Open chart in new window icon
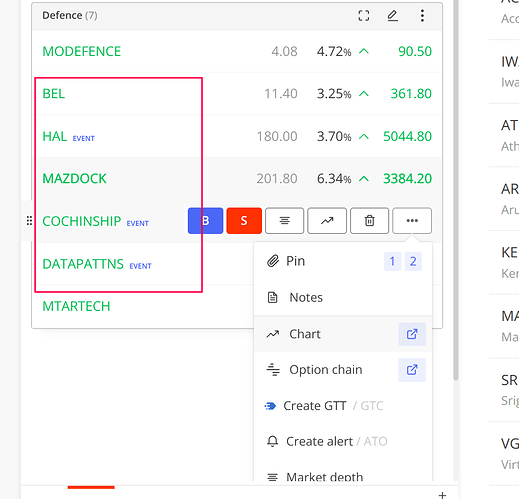This screenshot has width=519, height=499. [x=412, y=334]
